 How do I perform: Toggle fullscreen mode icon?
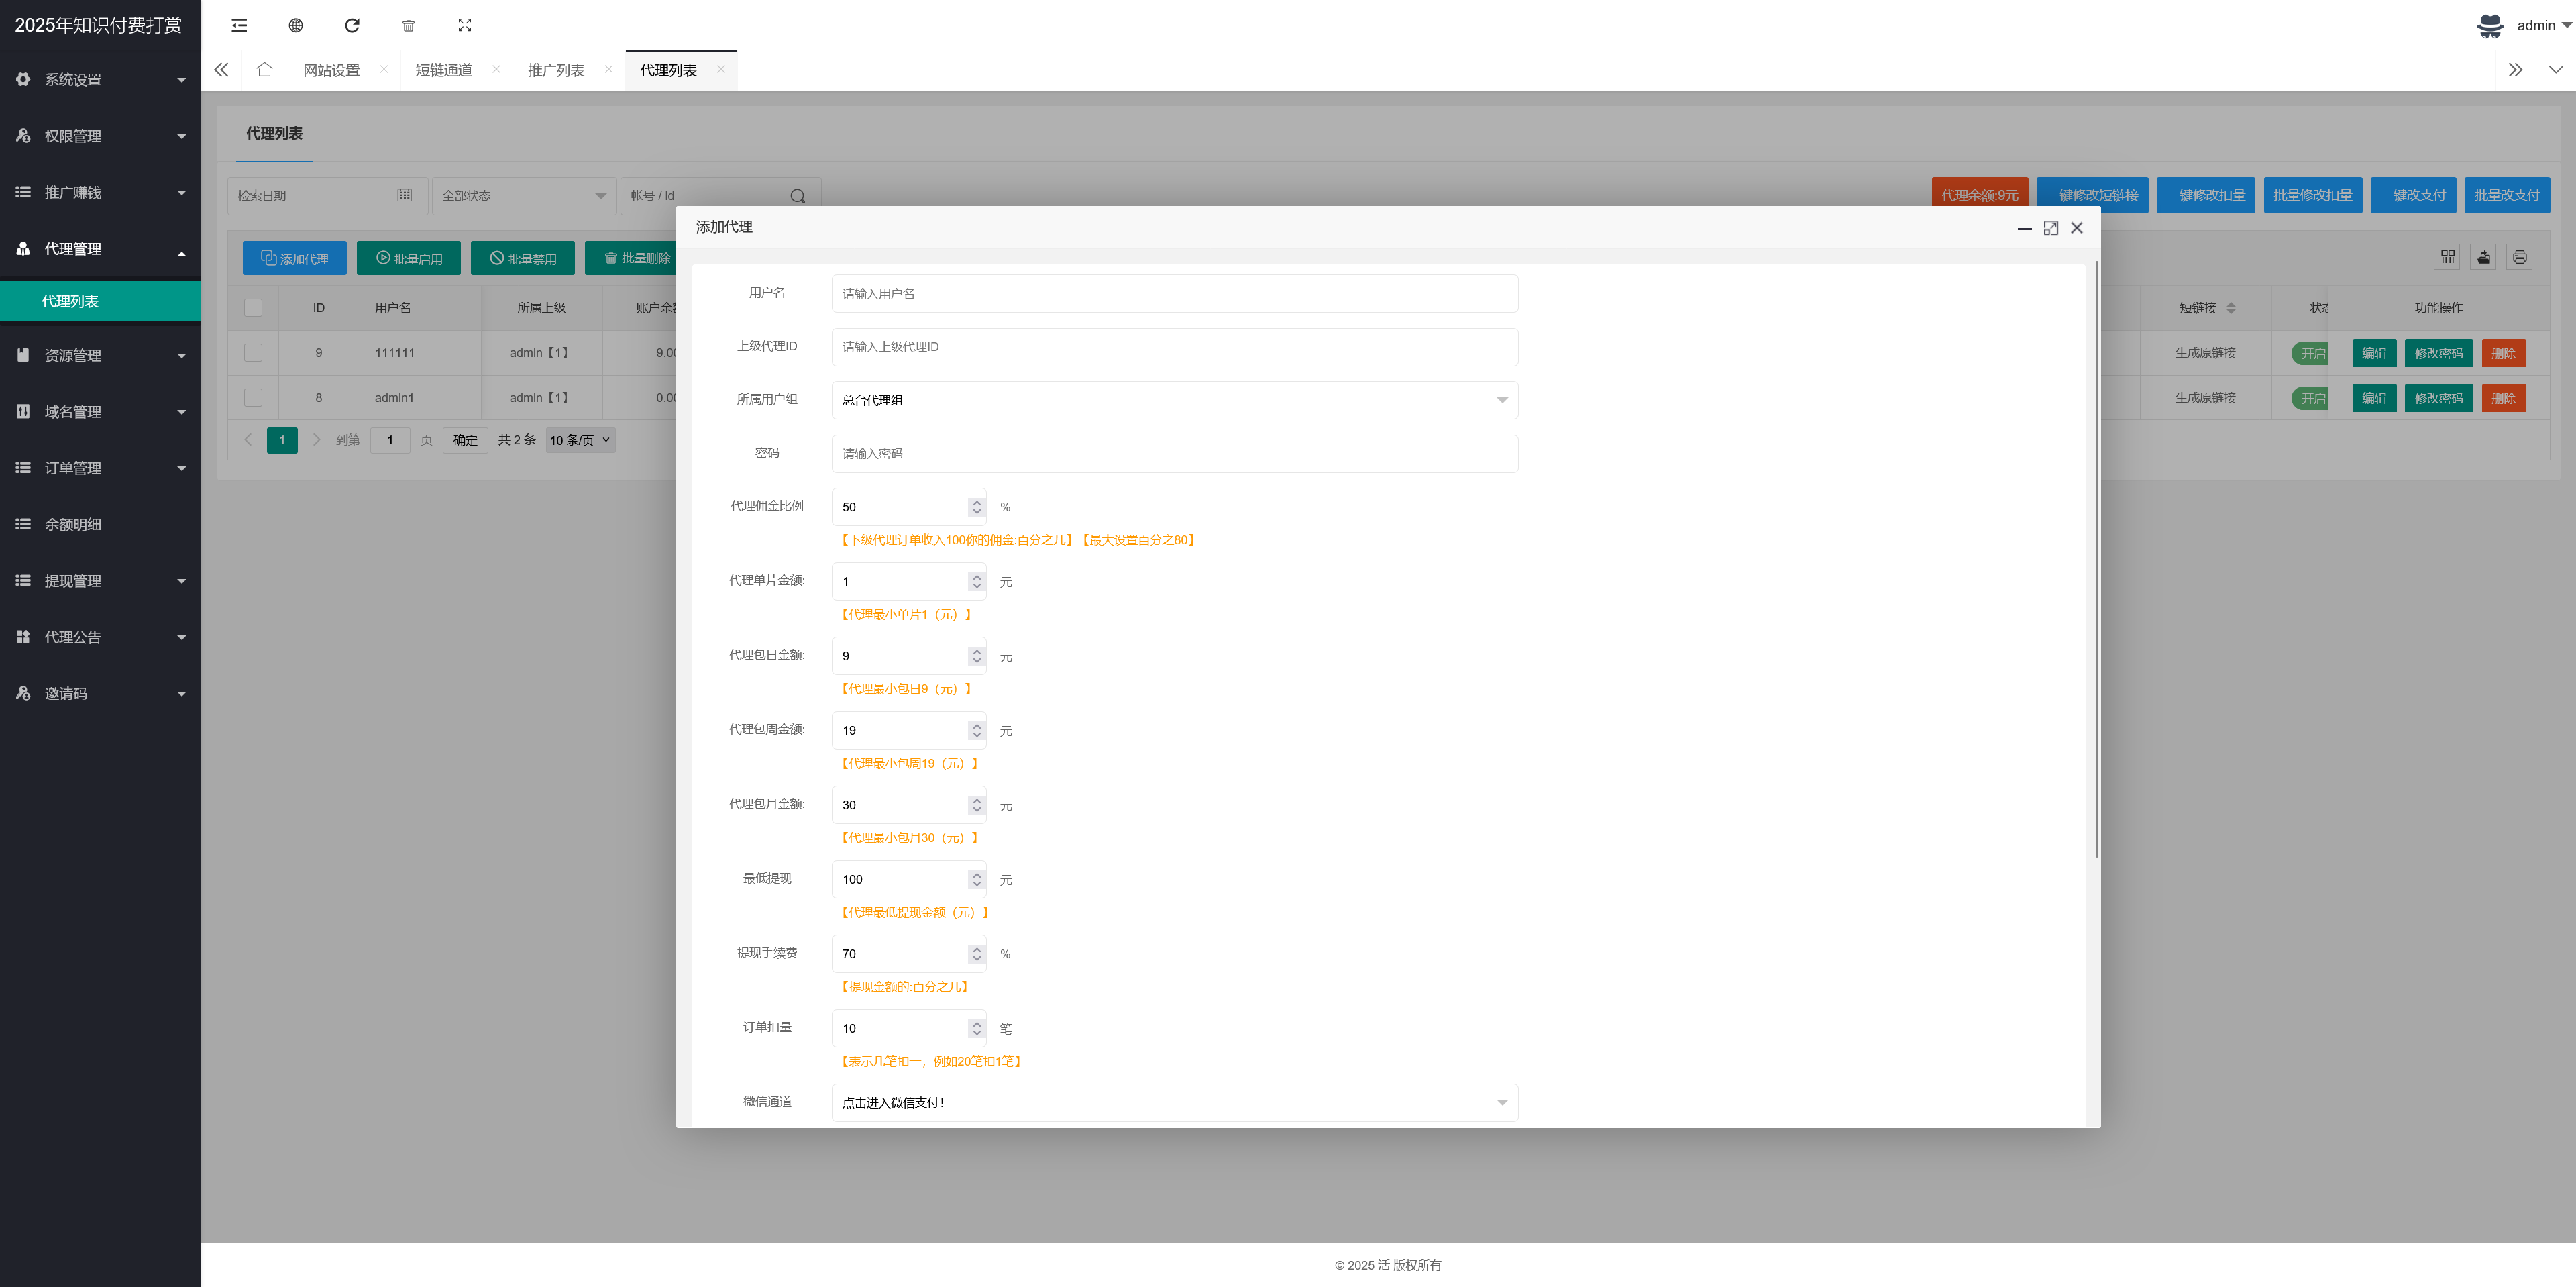tap(464, 25)
